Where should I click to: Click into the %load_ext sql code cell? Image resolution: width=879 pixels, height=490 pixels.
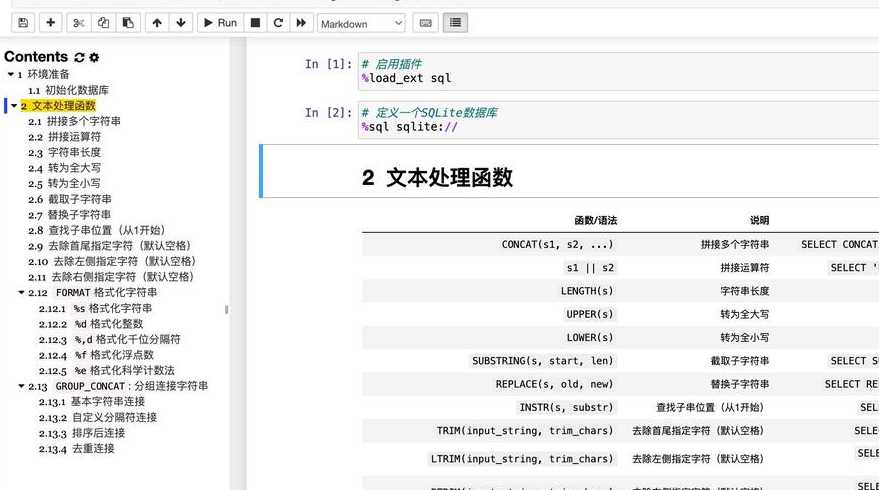point(618,71)
